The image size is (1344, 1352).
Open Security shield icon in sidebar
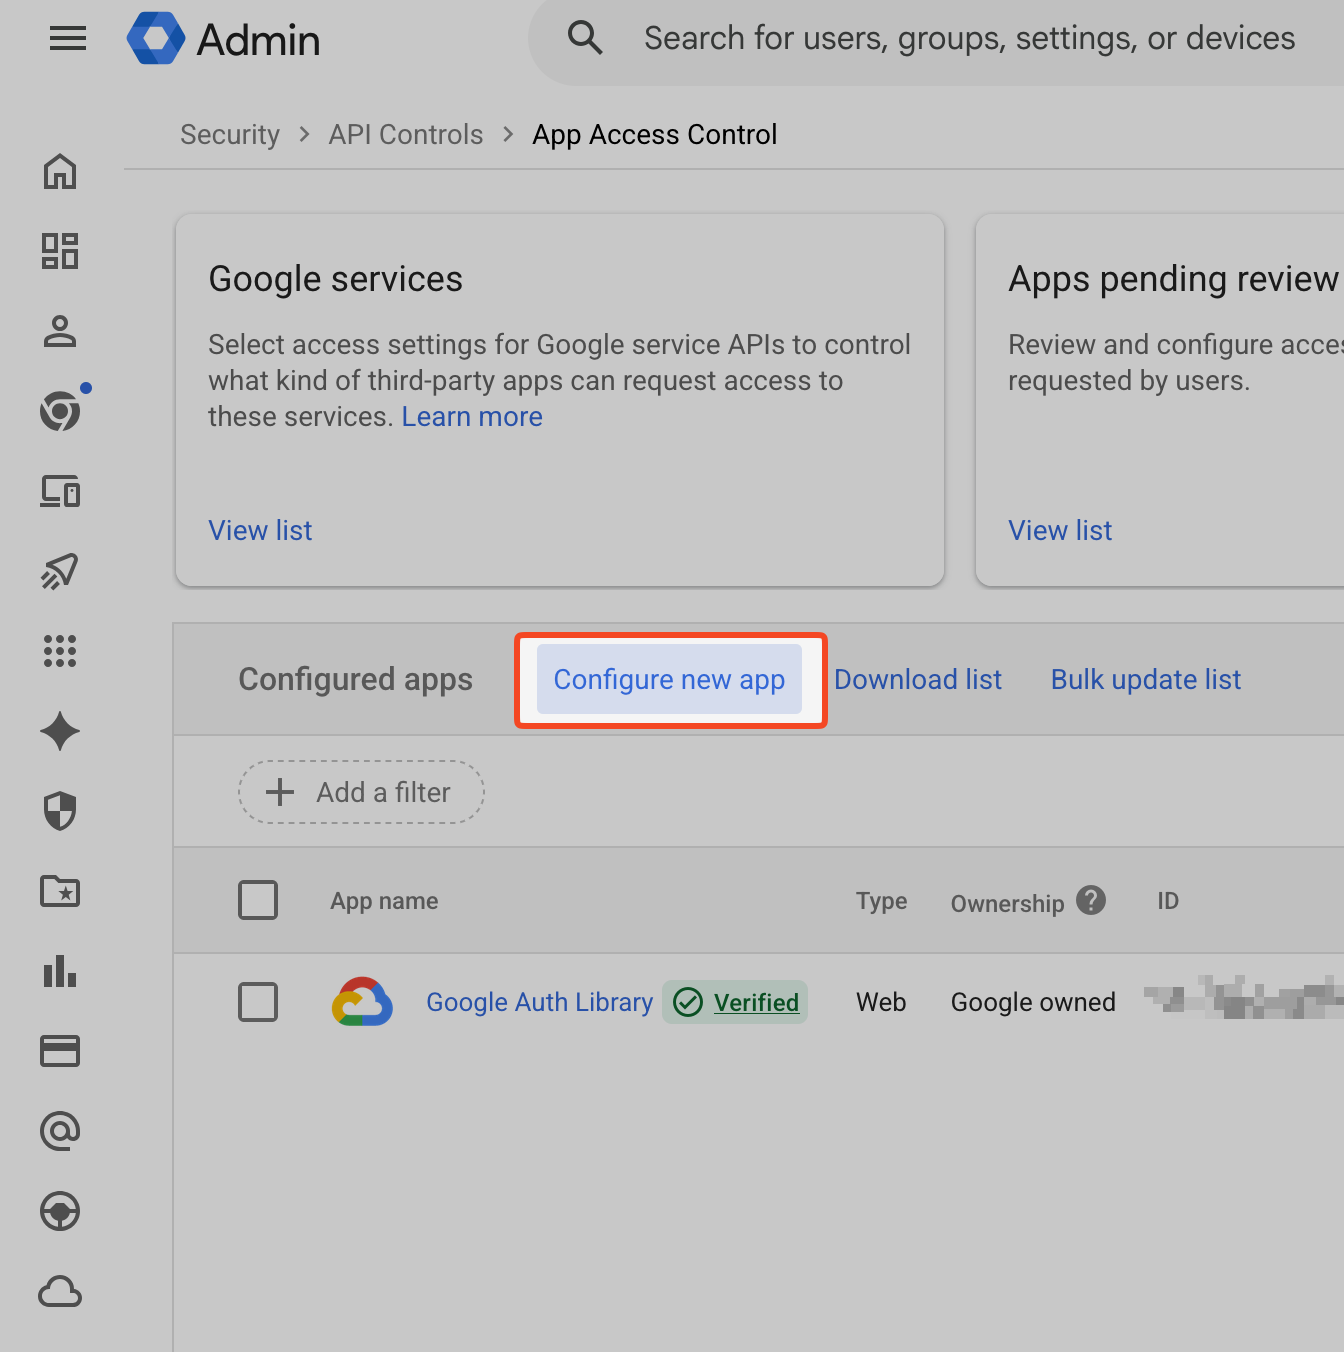click(x=60, y=811)
